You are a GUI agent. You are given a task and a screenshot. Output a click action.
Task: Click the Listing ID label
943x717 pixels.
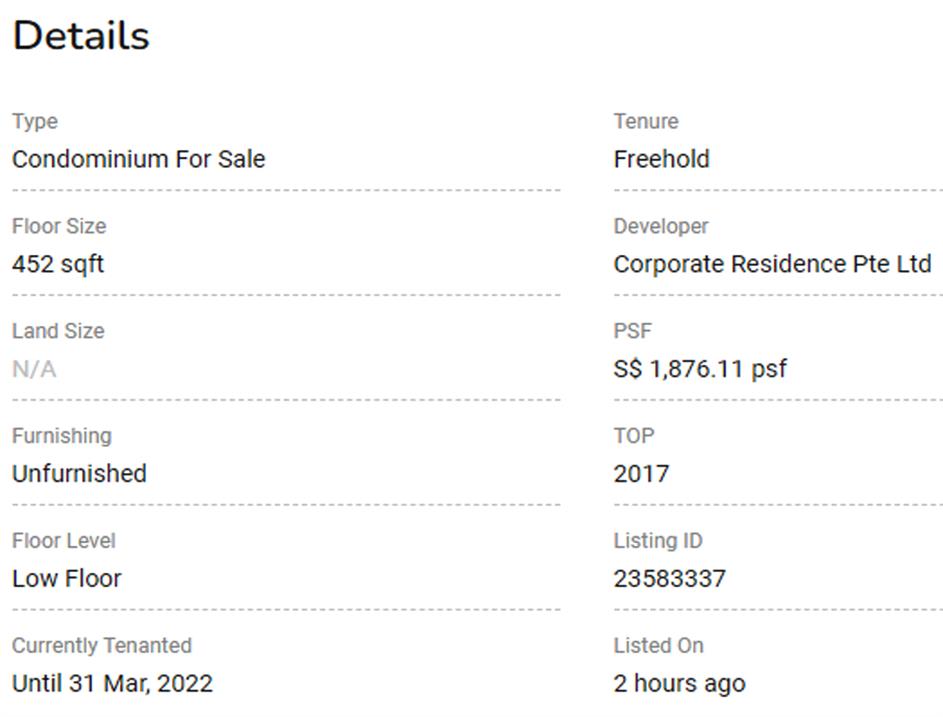[x=658, y=540]
